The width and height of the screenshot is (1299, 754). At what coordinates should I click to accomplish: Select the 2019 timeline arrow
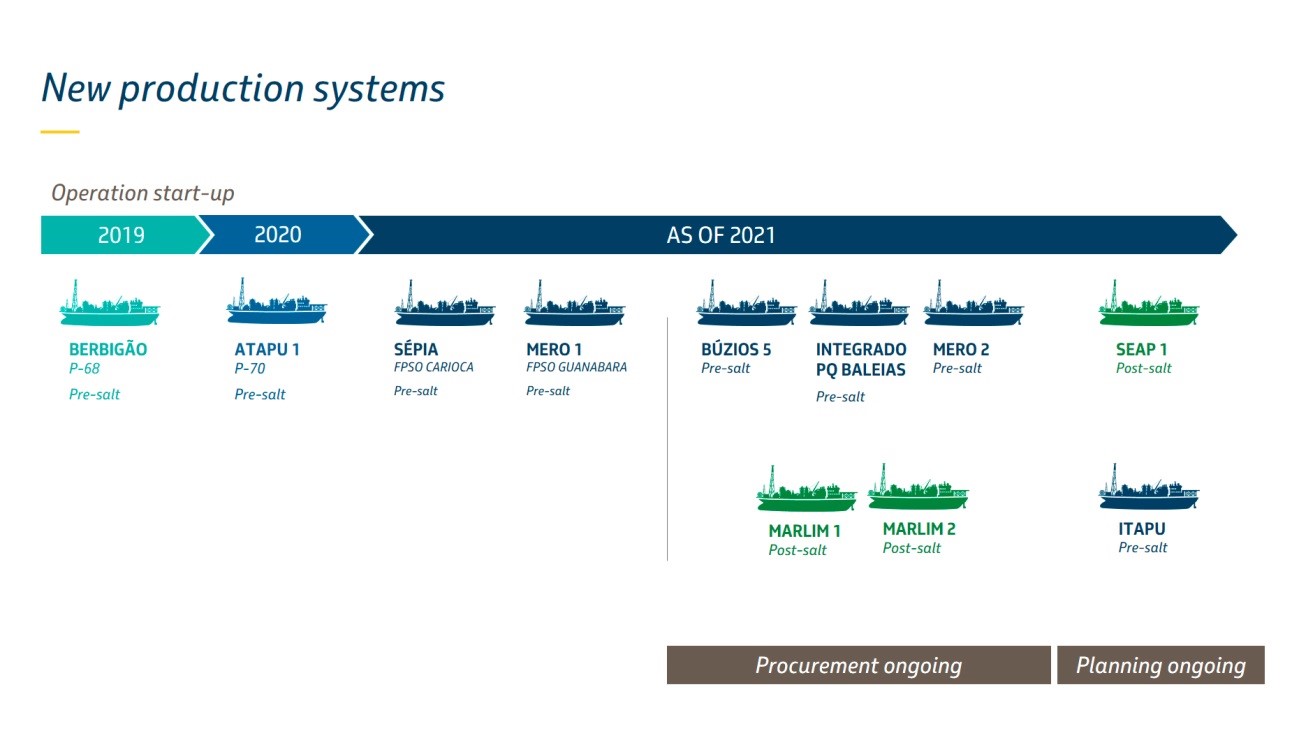(x=127, y=235)
